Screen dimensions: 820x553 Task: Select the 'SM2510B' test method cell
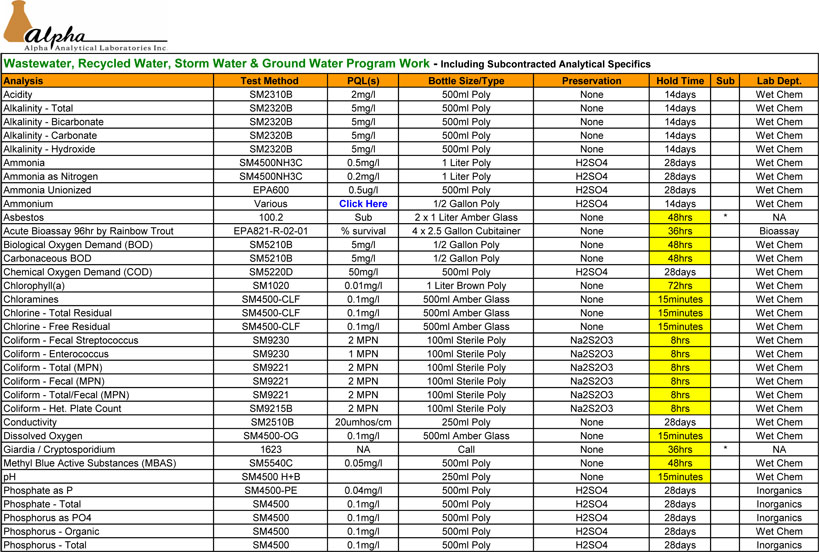[x=270, y=422]
